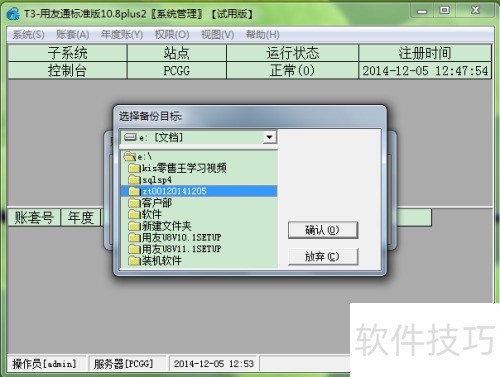500x377 pixels.
Task: Click the 正常(0) status cell
Action: point(292,70)
